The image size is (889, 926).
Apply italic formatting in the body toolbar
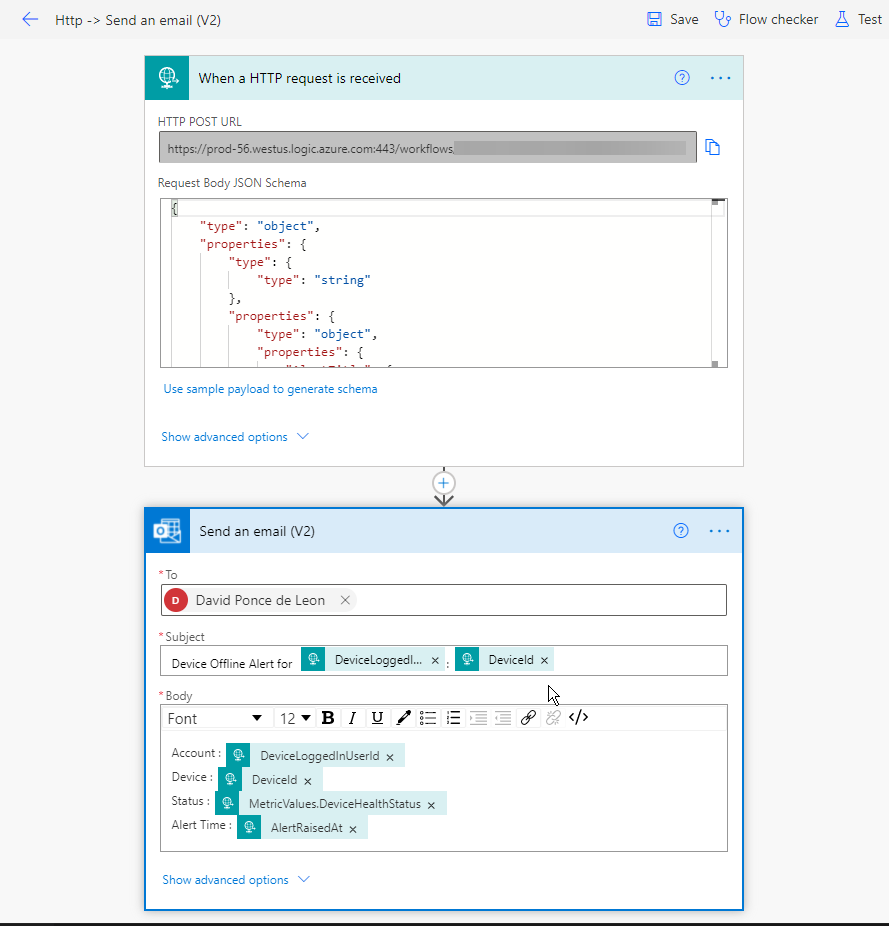click(x=352, y=717)
